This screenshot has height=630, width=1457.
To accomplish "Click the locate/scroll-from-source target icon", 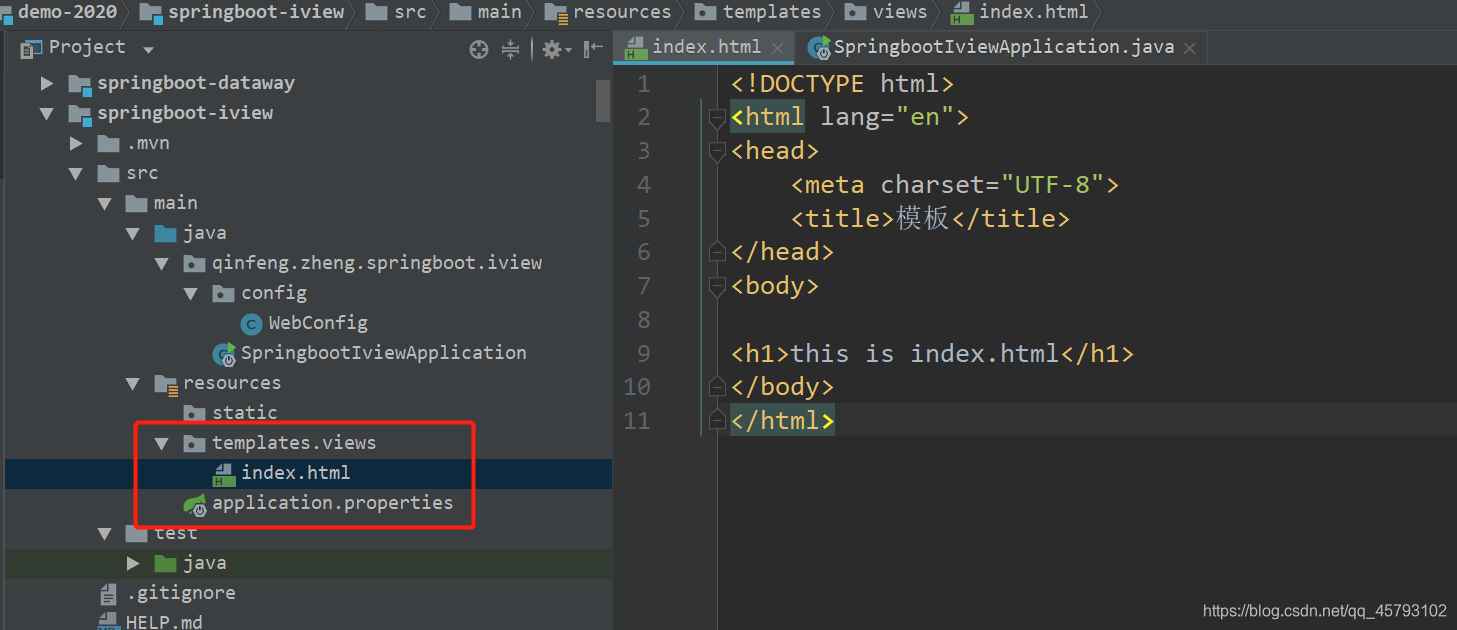I will tap(479, 49).
